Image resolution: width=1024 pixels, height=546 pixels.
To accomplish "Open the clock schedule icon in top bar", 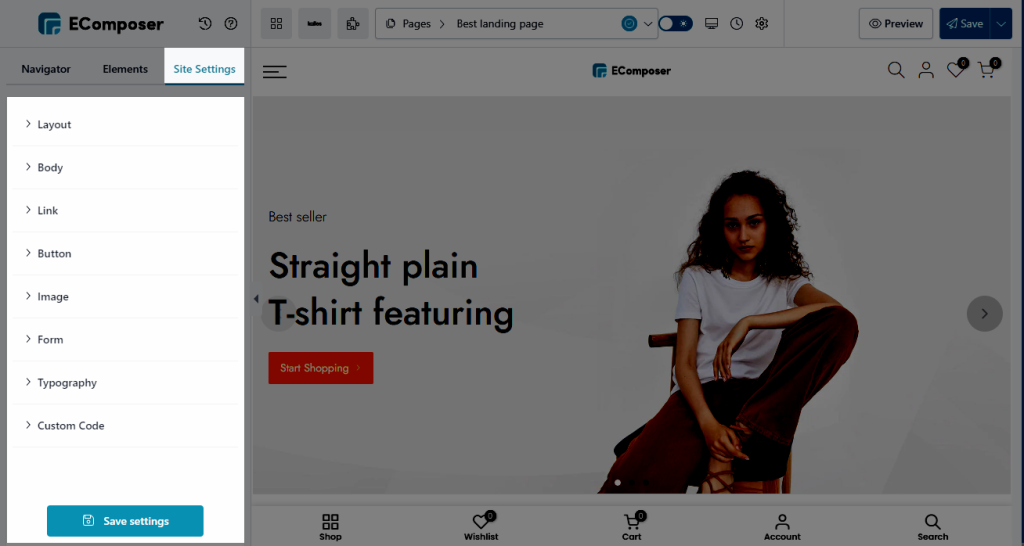I will [x=736, y=24].
